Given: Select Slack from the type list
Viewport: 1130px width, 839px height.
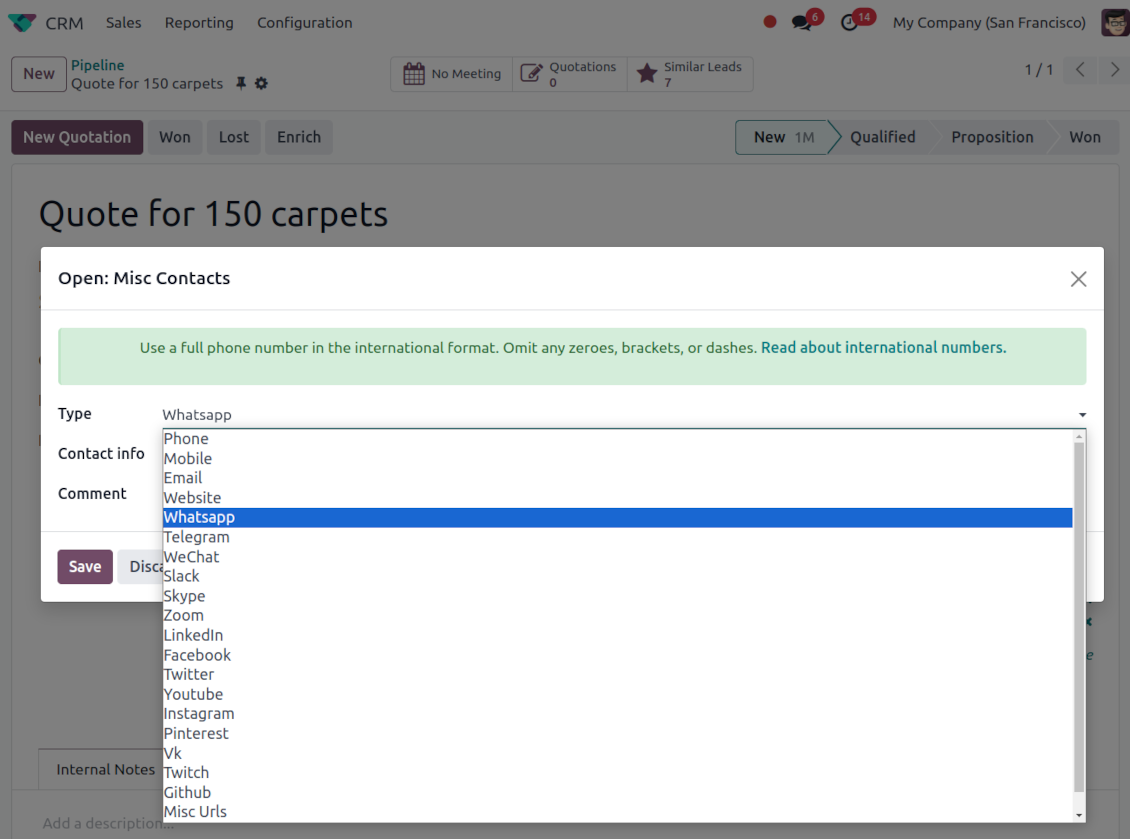Looking at the screenshot, I should point(618,577).
